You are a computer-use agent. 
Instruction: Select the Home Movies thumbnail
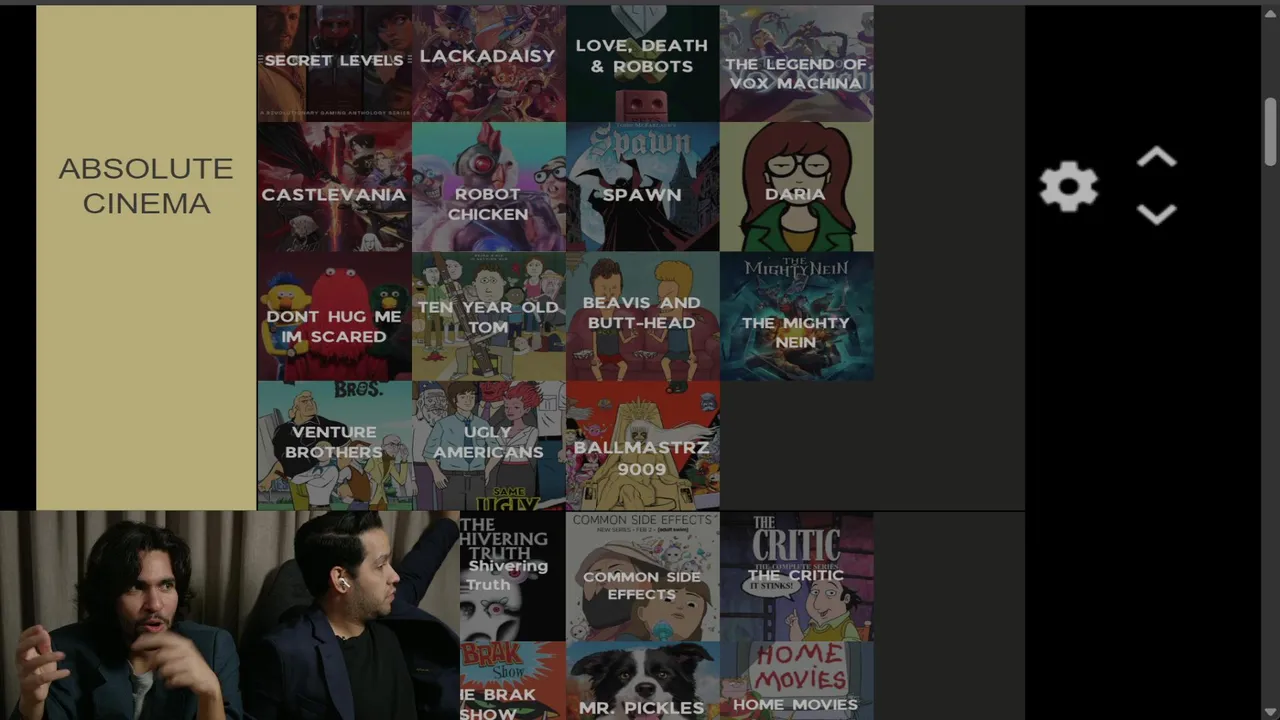coord(796,681)
